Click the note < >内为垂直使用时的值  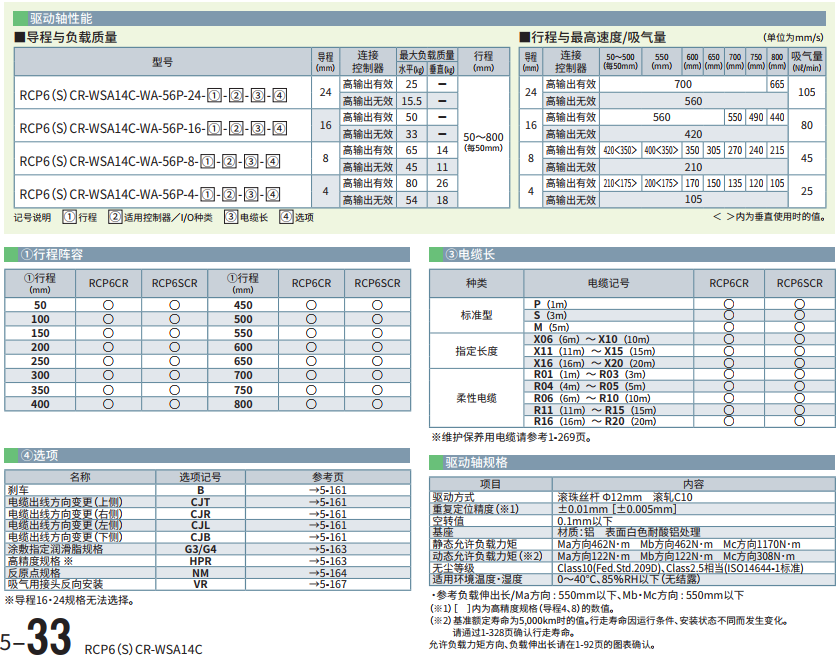pyautogui.click(x=769, y=217)
